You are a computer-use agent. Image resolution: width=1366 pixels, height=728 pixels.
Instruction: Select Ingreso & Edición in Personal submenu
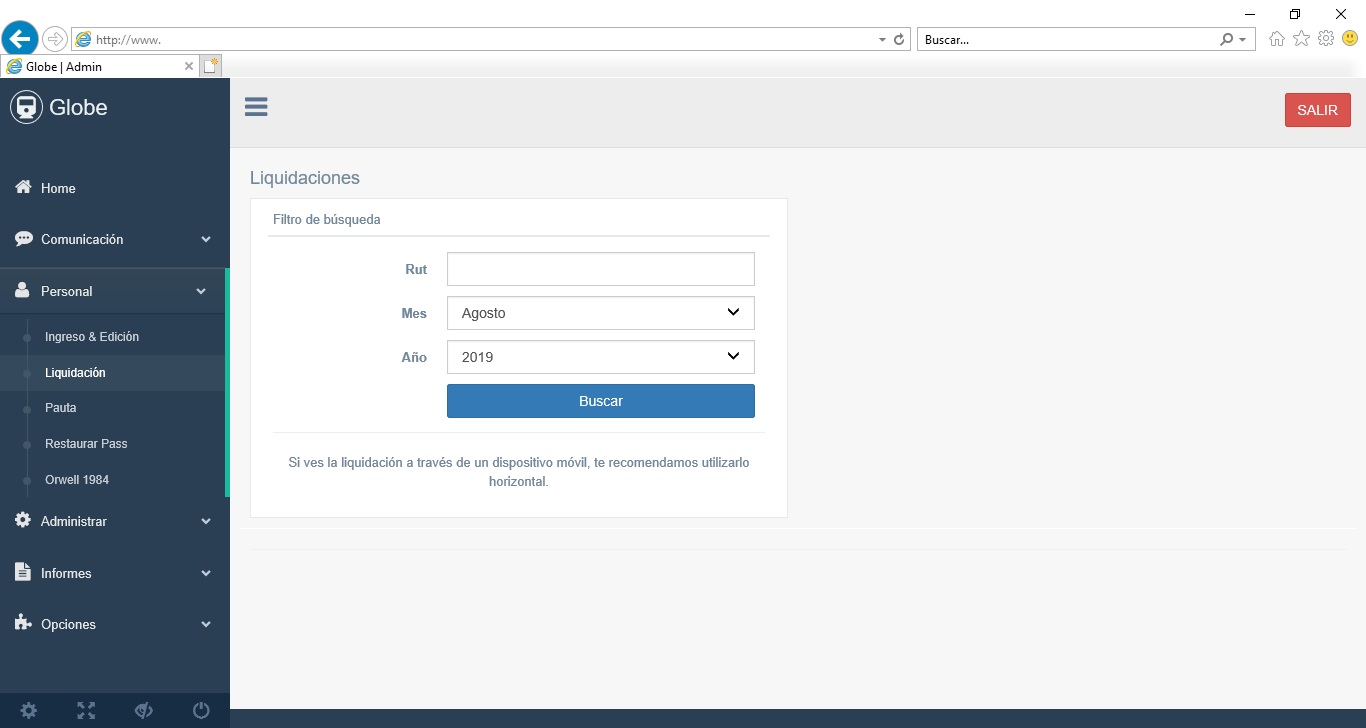(92, 337)
